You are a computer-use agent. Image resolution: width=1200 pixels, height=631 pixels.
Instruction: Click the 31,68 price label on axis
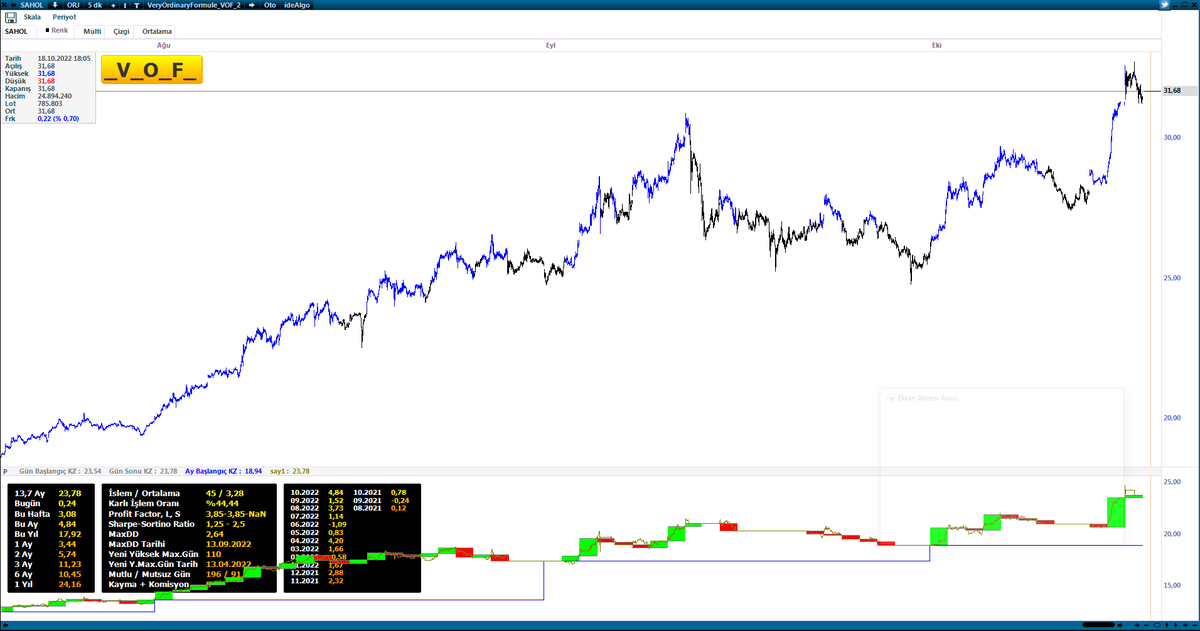tap(1172, 91)
